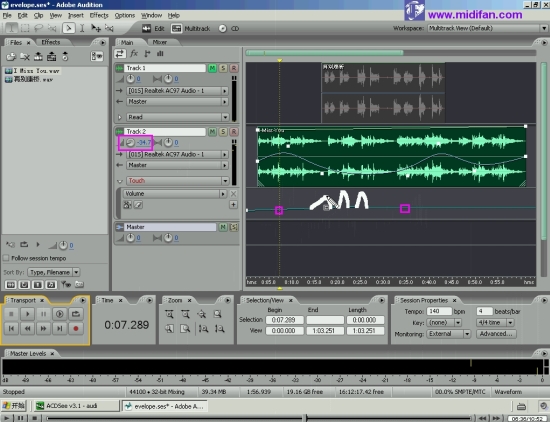Mute Track 1 with M button
Image resolution: width=550 pixels, height=422 pixels.
[x=212, y=68]
